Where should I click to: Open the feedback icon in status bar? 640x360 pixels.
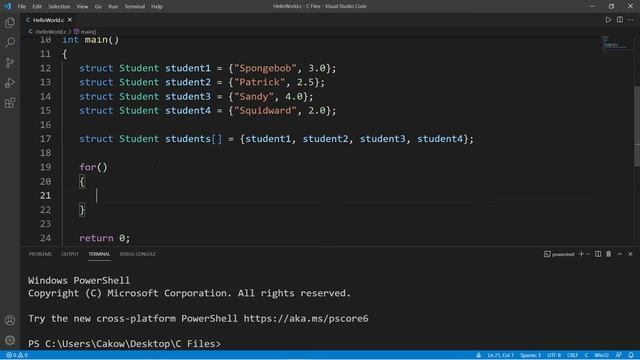tap(619, 355)
